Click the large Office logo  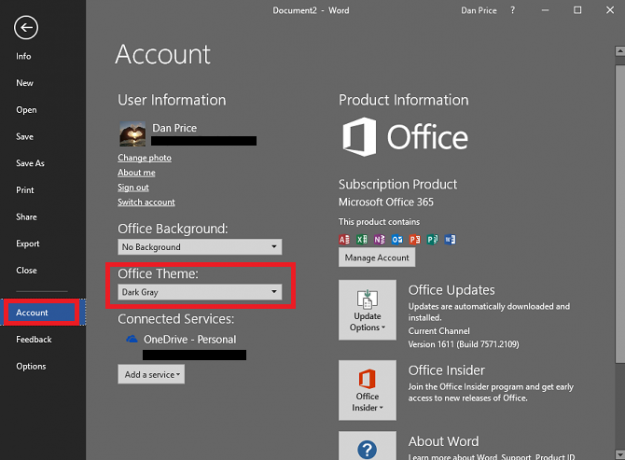click(405, 137)
